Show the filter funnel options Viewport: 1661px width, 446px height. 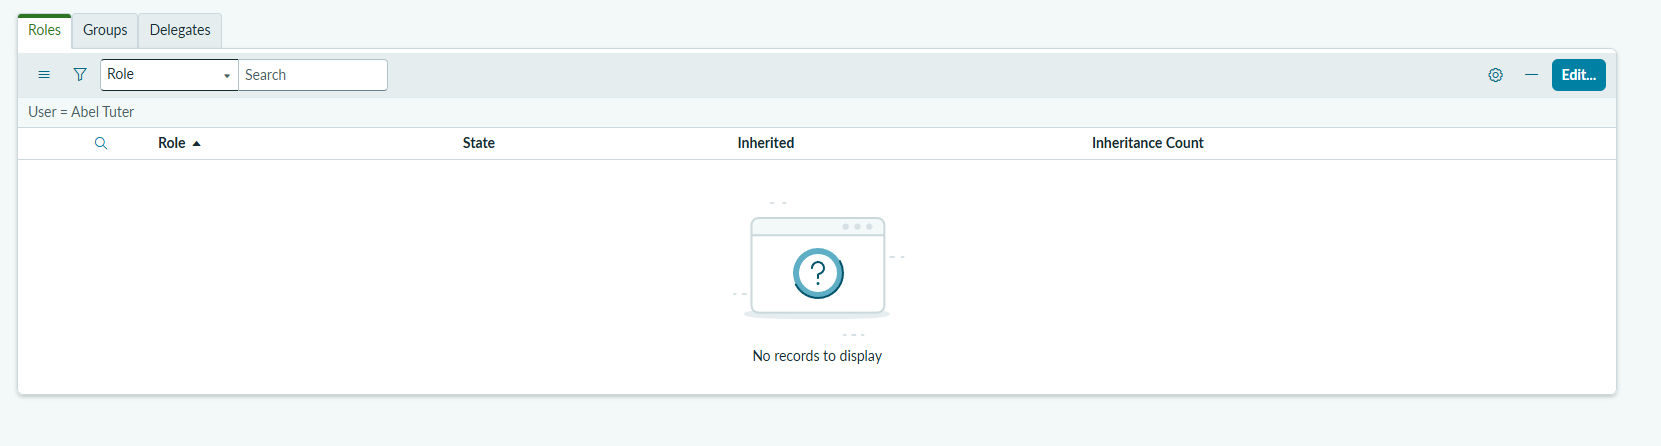(x=80, y=75)
